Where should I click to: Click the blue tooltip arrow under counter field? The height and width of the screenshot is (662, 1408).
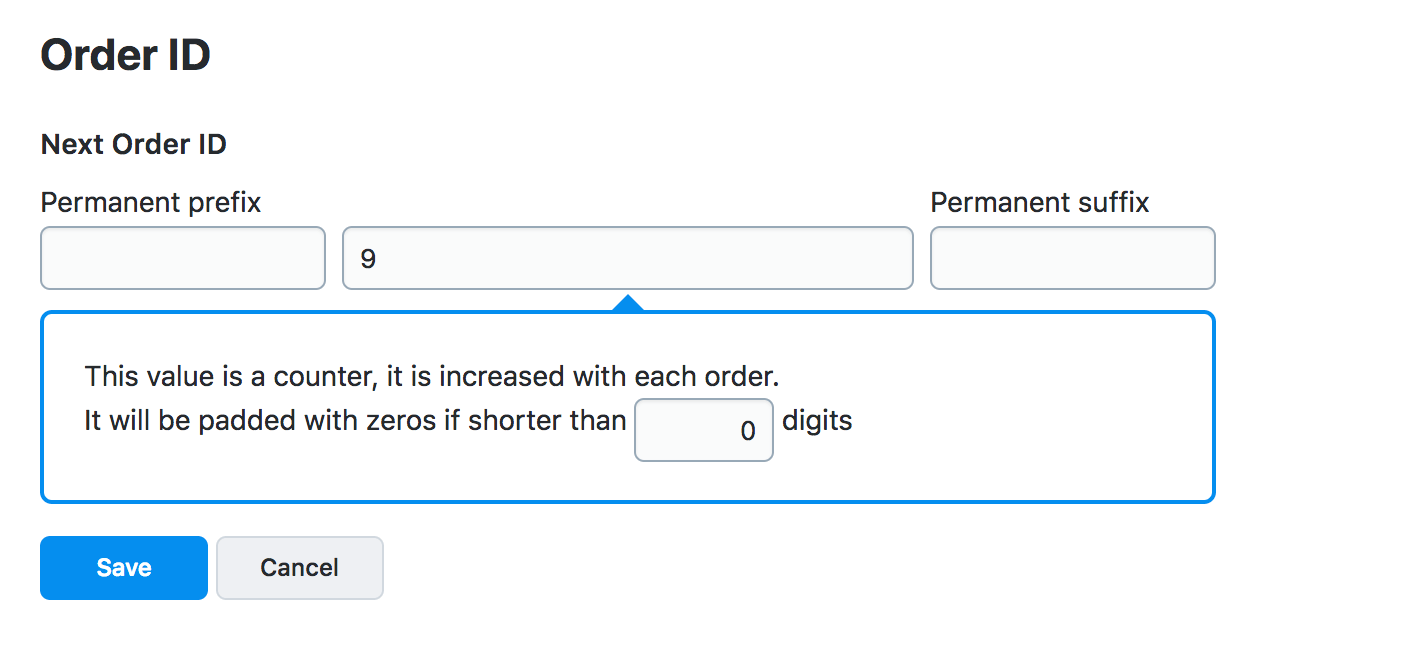(627, 303)
